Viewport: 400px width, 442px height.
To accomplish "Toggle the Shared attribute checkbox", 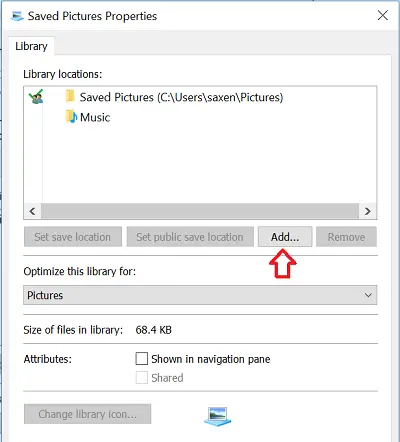I will [x=142, y=378].
